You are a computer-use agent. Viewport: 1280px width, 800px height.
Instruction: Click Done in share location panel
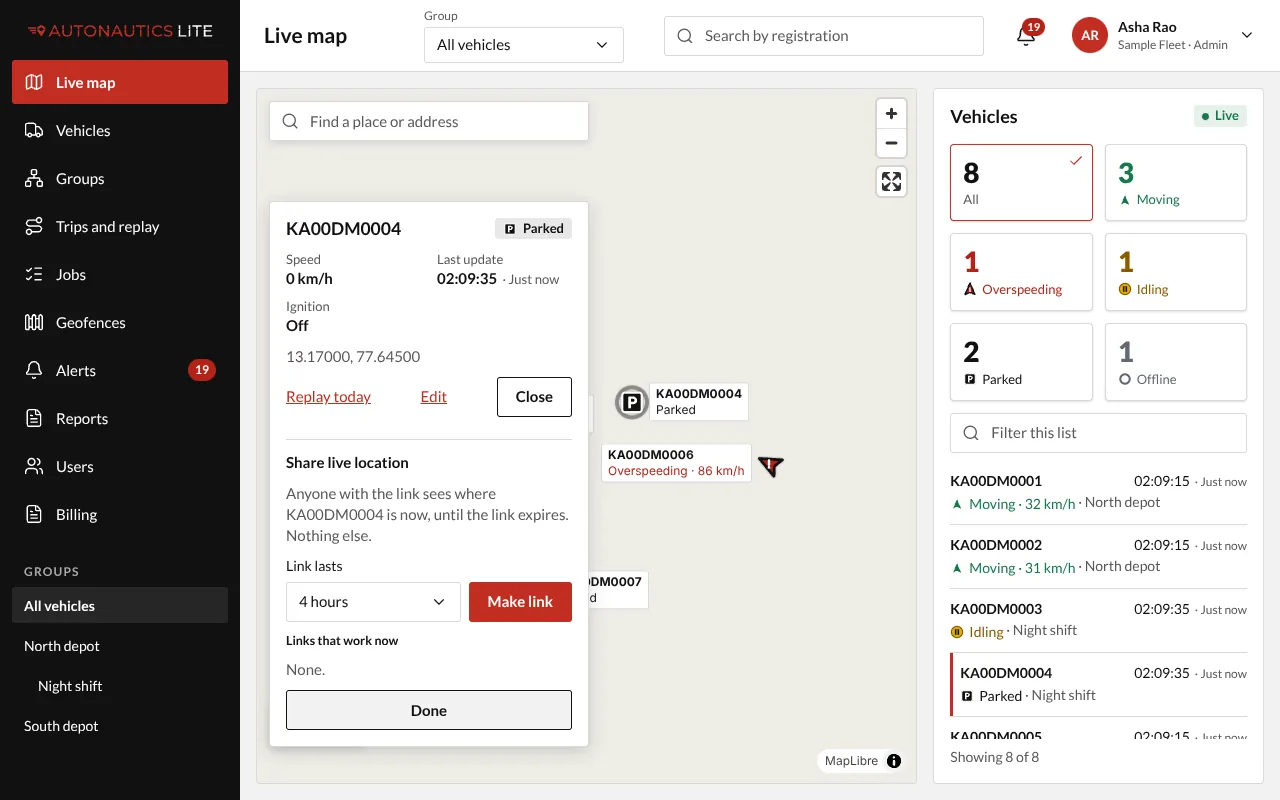(x=429, y=710)
